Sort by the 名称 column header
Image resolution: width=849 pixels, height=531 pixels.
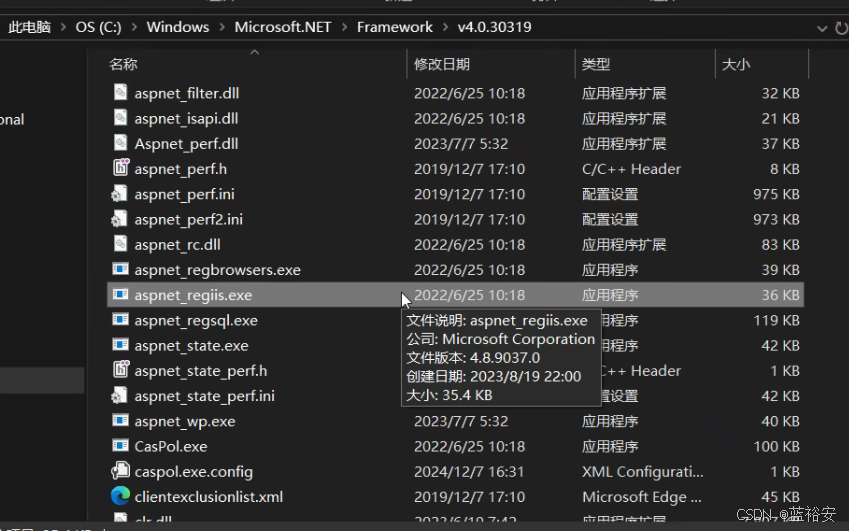pyautogui.click(x=123, y=64)
